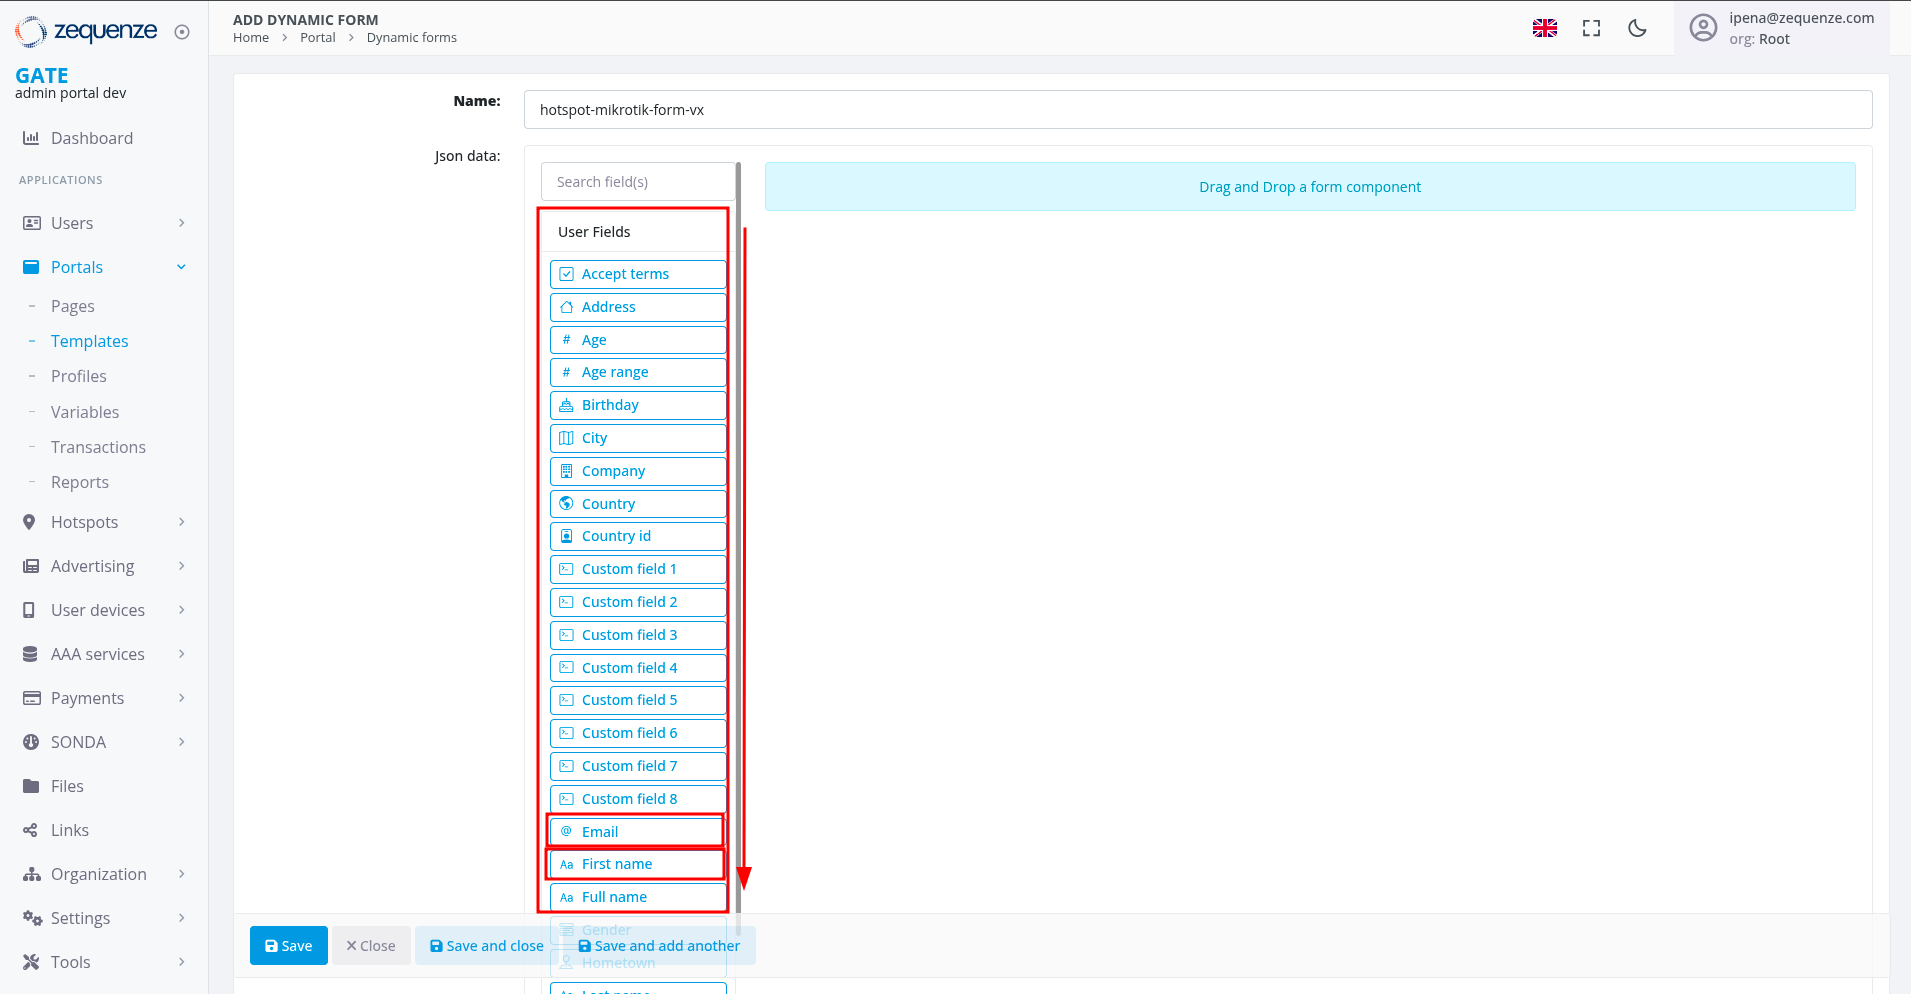Image resolution: width=1911 pixels, height=994 pixels.
Task: Switch to dark mode moon icon
Action: [1637, 28]
